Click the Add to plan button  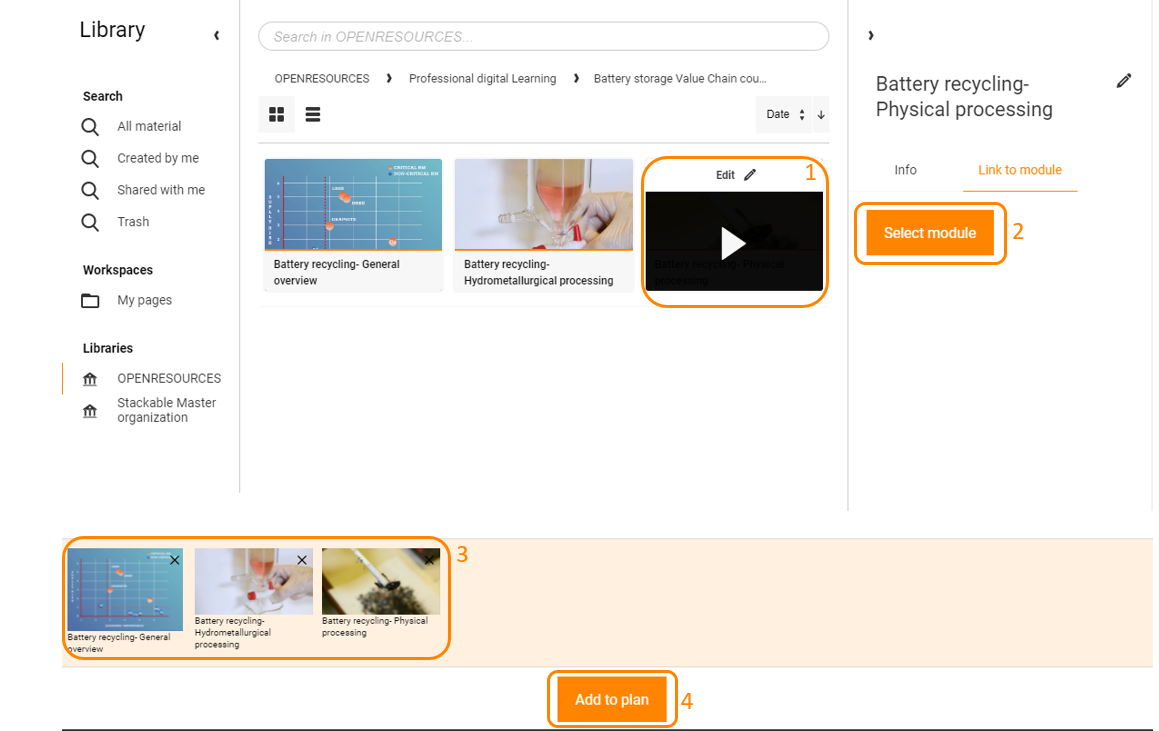612,699
